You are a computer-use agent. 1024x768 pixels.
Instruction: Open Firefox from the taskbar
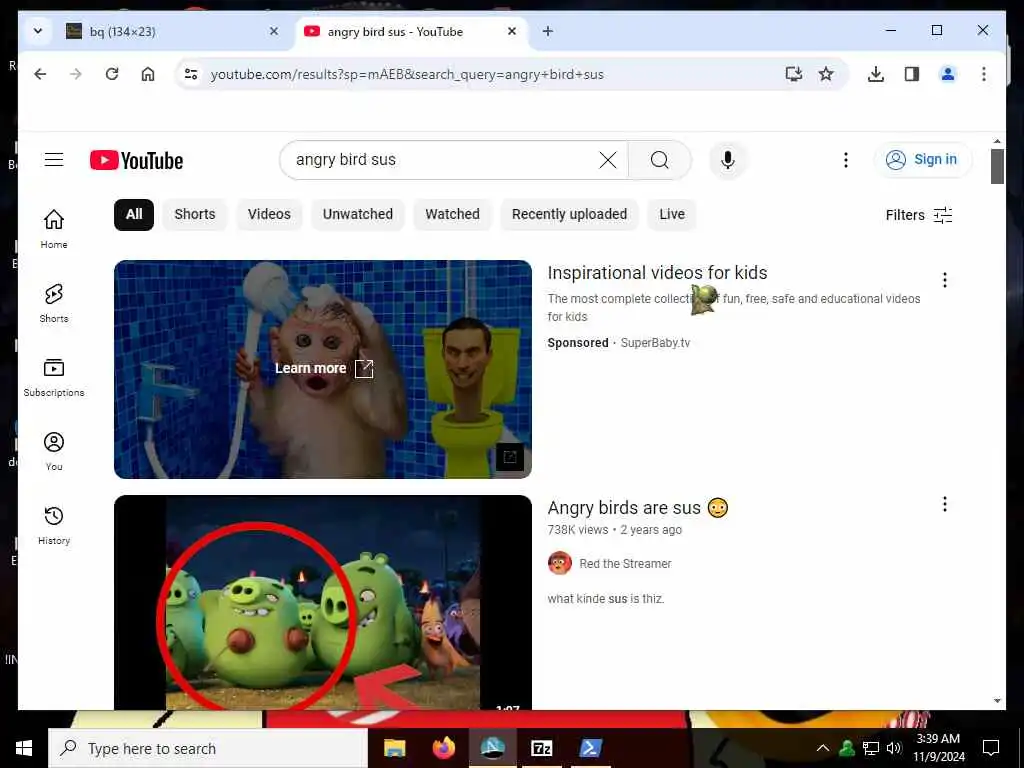pyautogui.click(x=443, y=748)
